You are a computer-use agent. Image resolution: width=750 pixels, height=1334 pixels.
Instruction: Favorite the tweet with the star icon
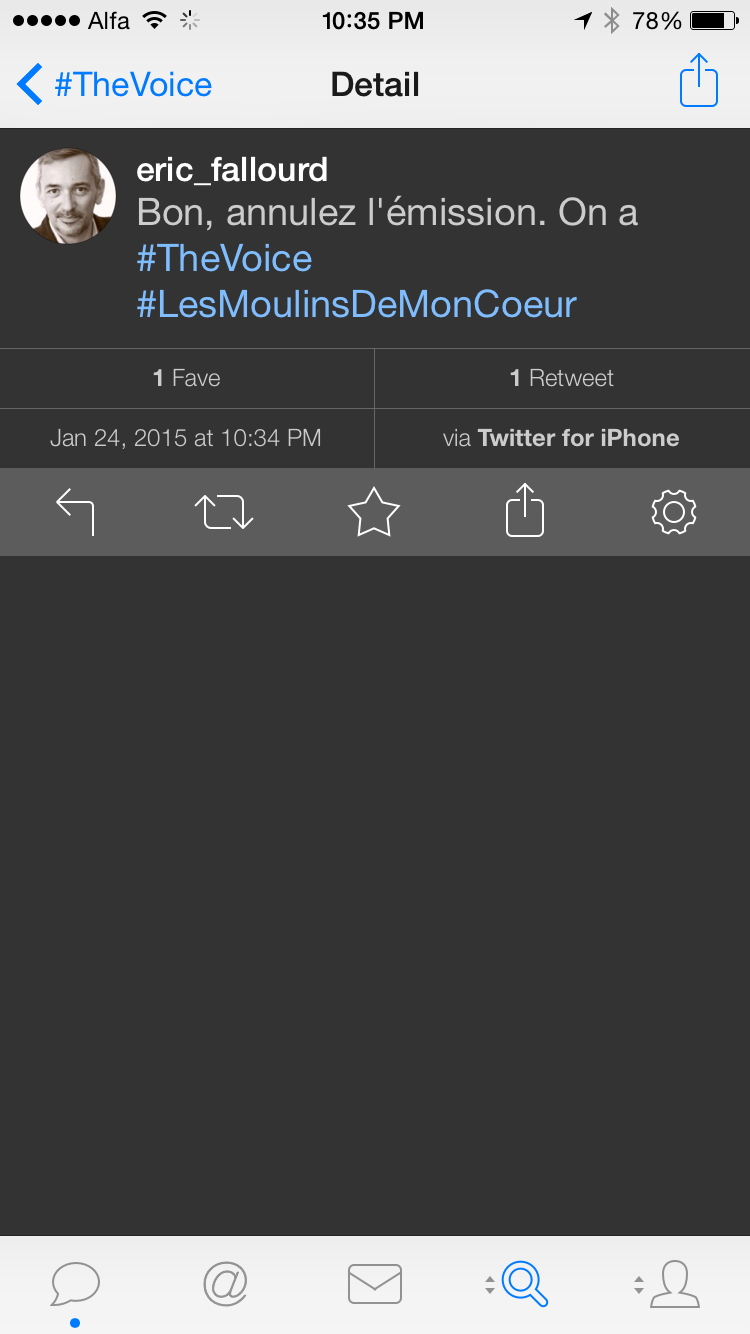374,512
